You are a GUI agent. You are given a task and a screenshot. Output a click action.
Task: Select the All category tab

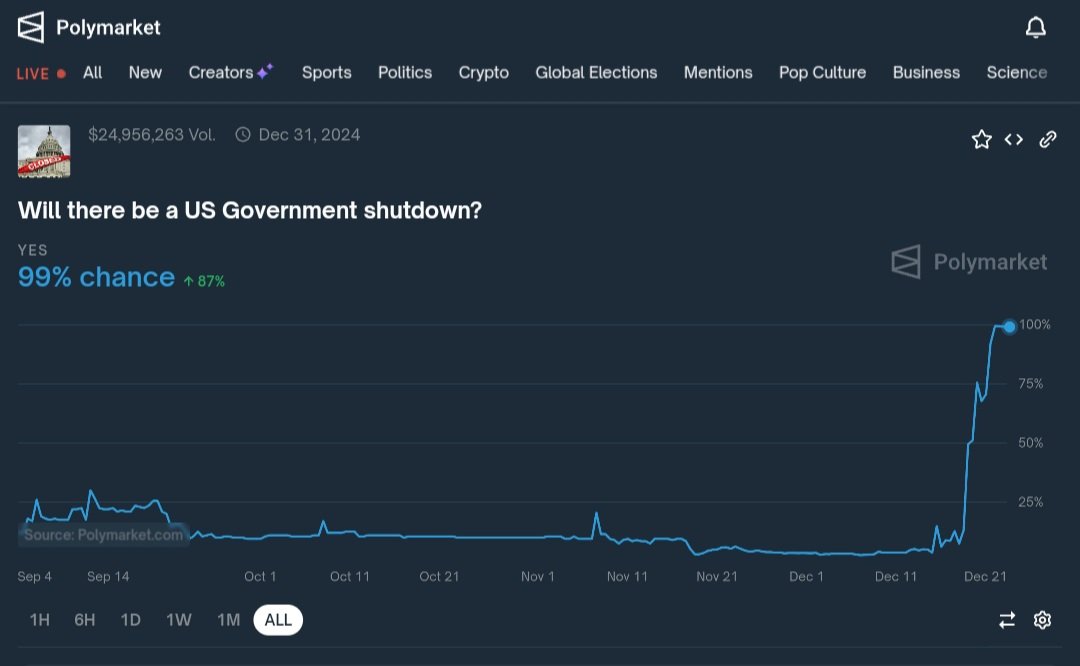92,72
